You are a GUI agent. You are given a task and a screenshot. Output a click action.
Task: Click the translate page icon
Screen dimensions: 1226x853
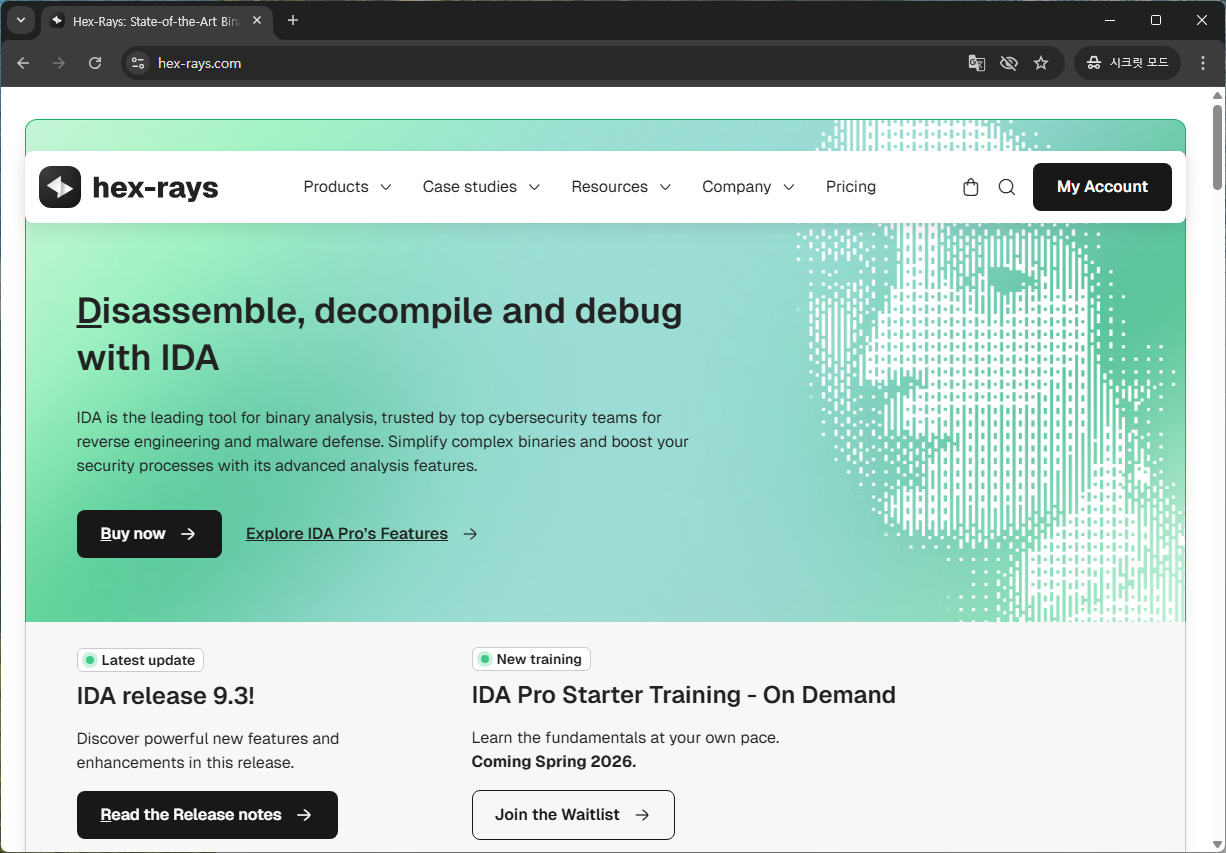977,63
